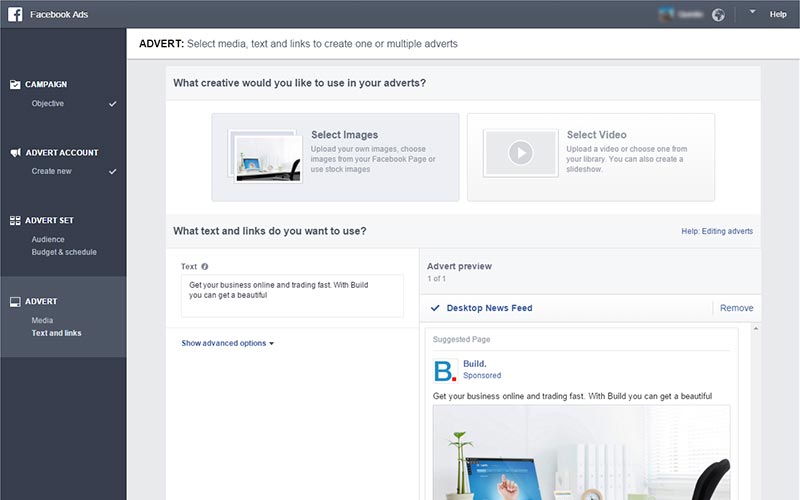Click the Advert monitor icon in sidebar
Viewport: 800px width, 500px height.
pyautogui.click(x=15, y=301)
